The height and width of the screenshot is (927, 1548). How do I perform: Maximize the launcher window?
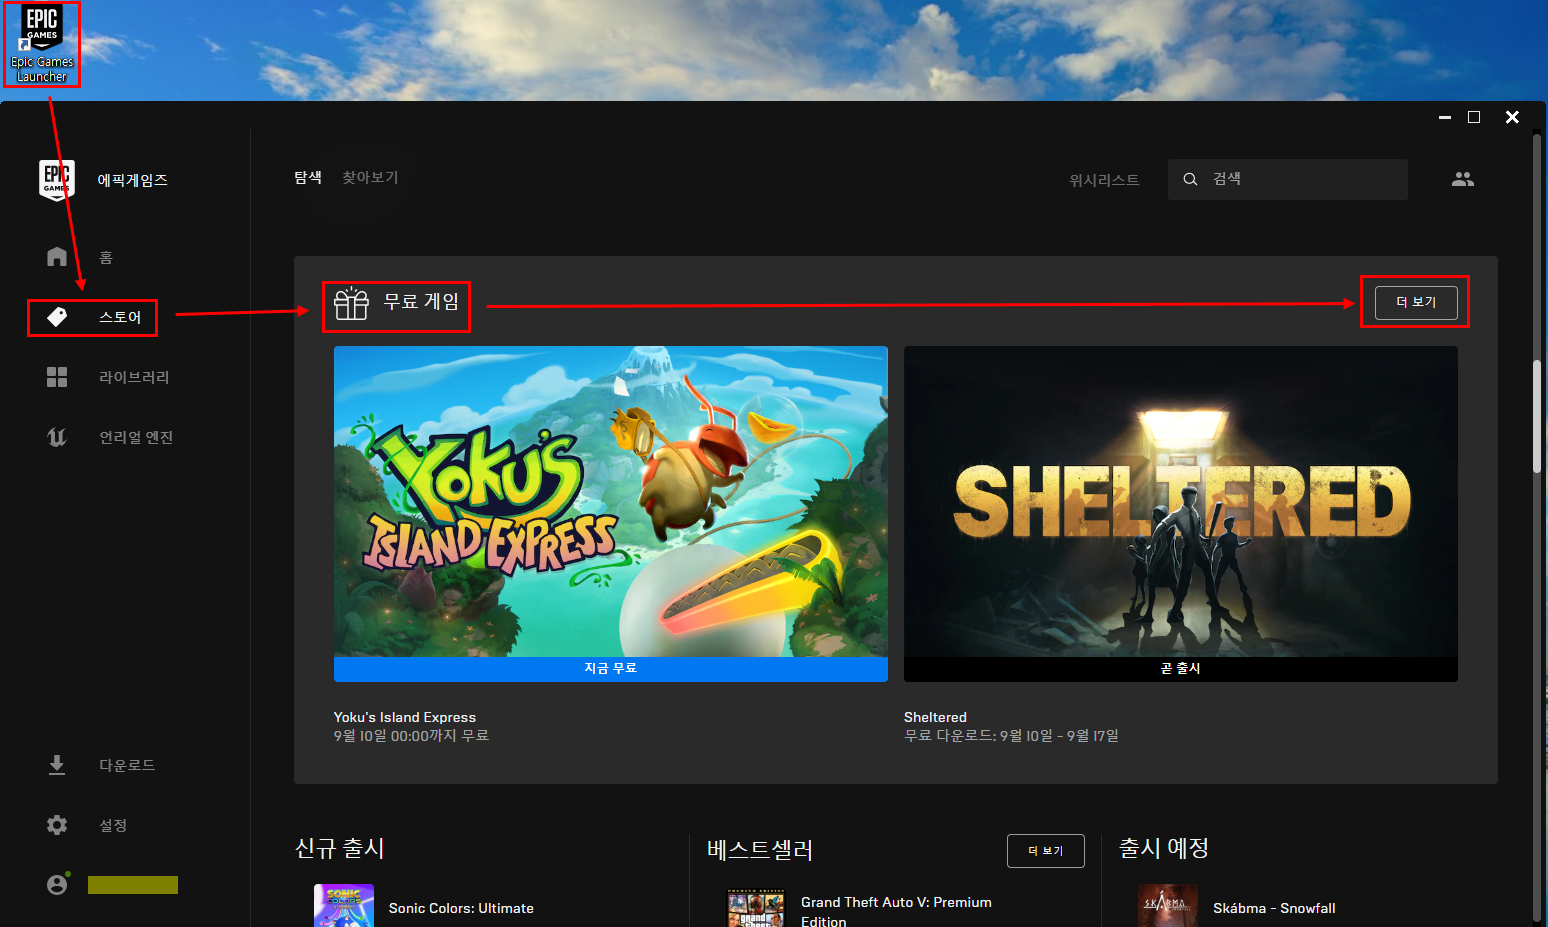(1474, 117)
